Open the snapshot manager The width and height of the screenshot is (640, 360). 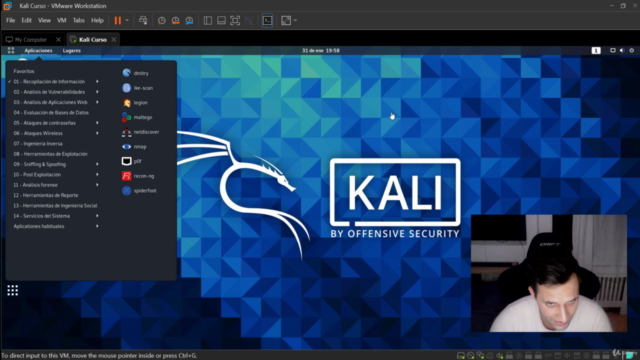click(x=189, y=20)
